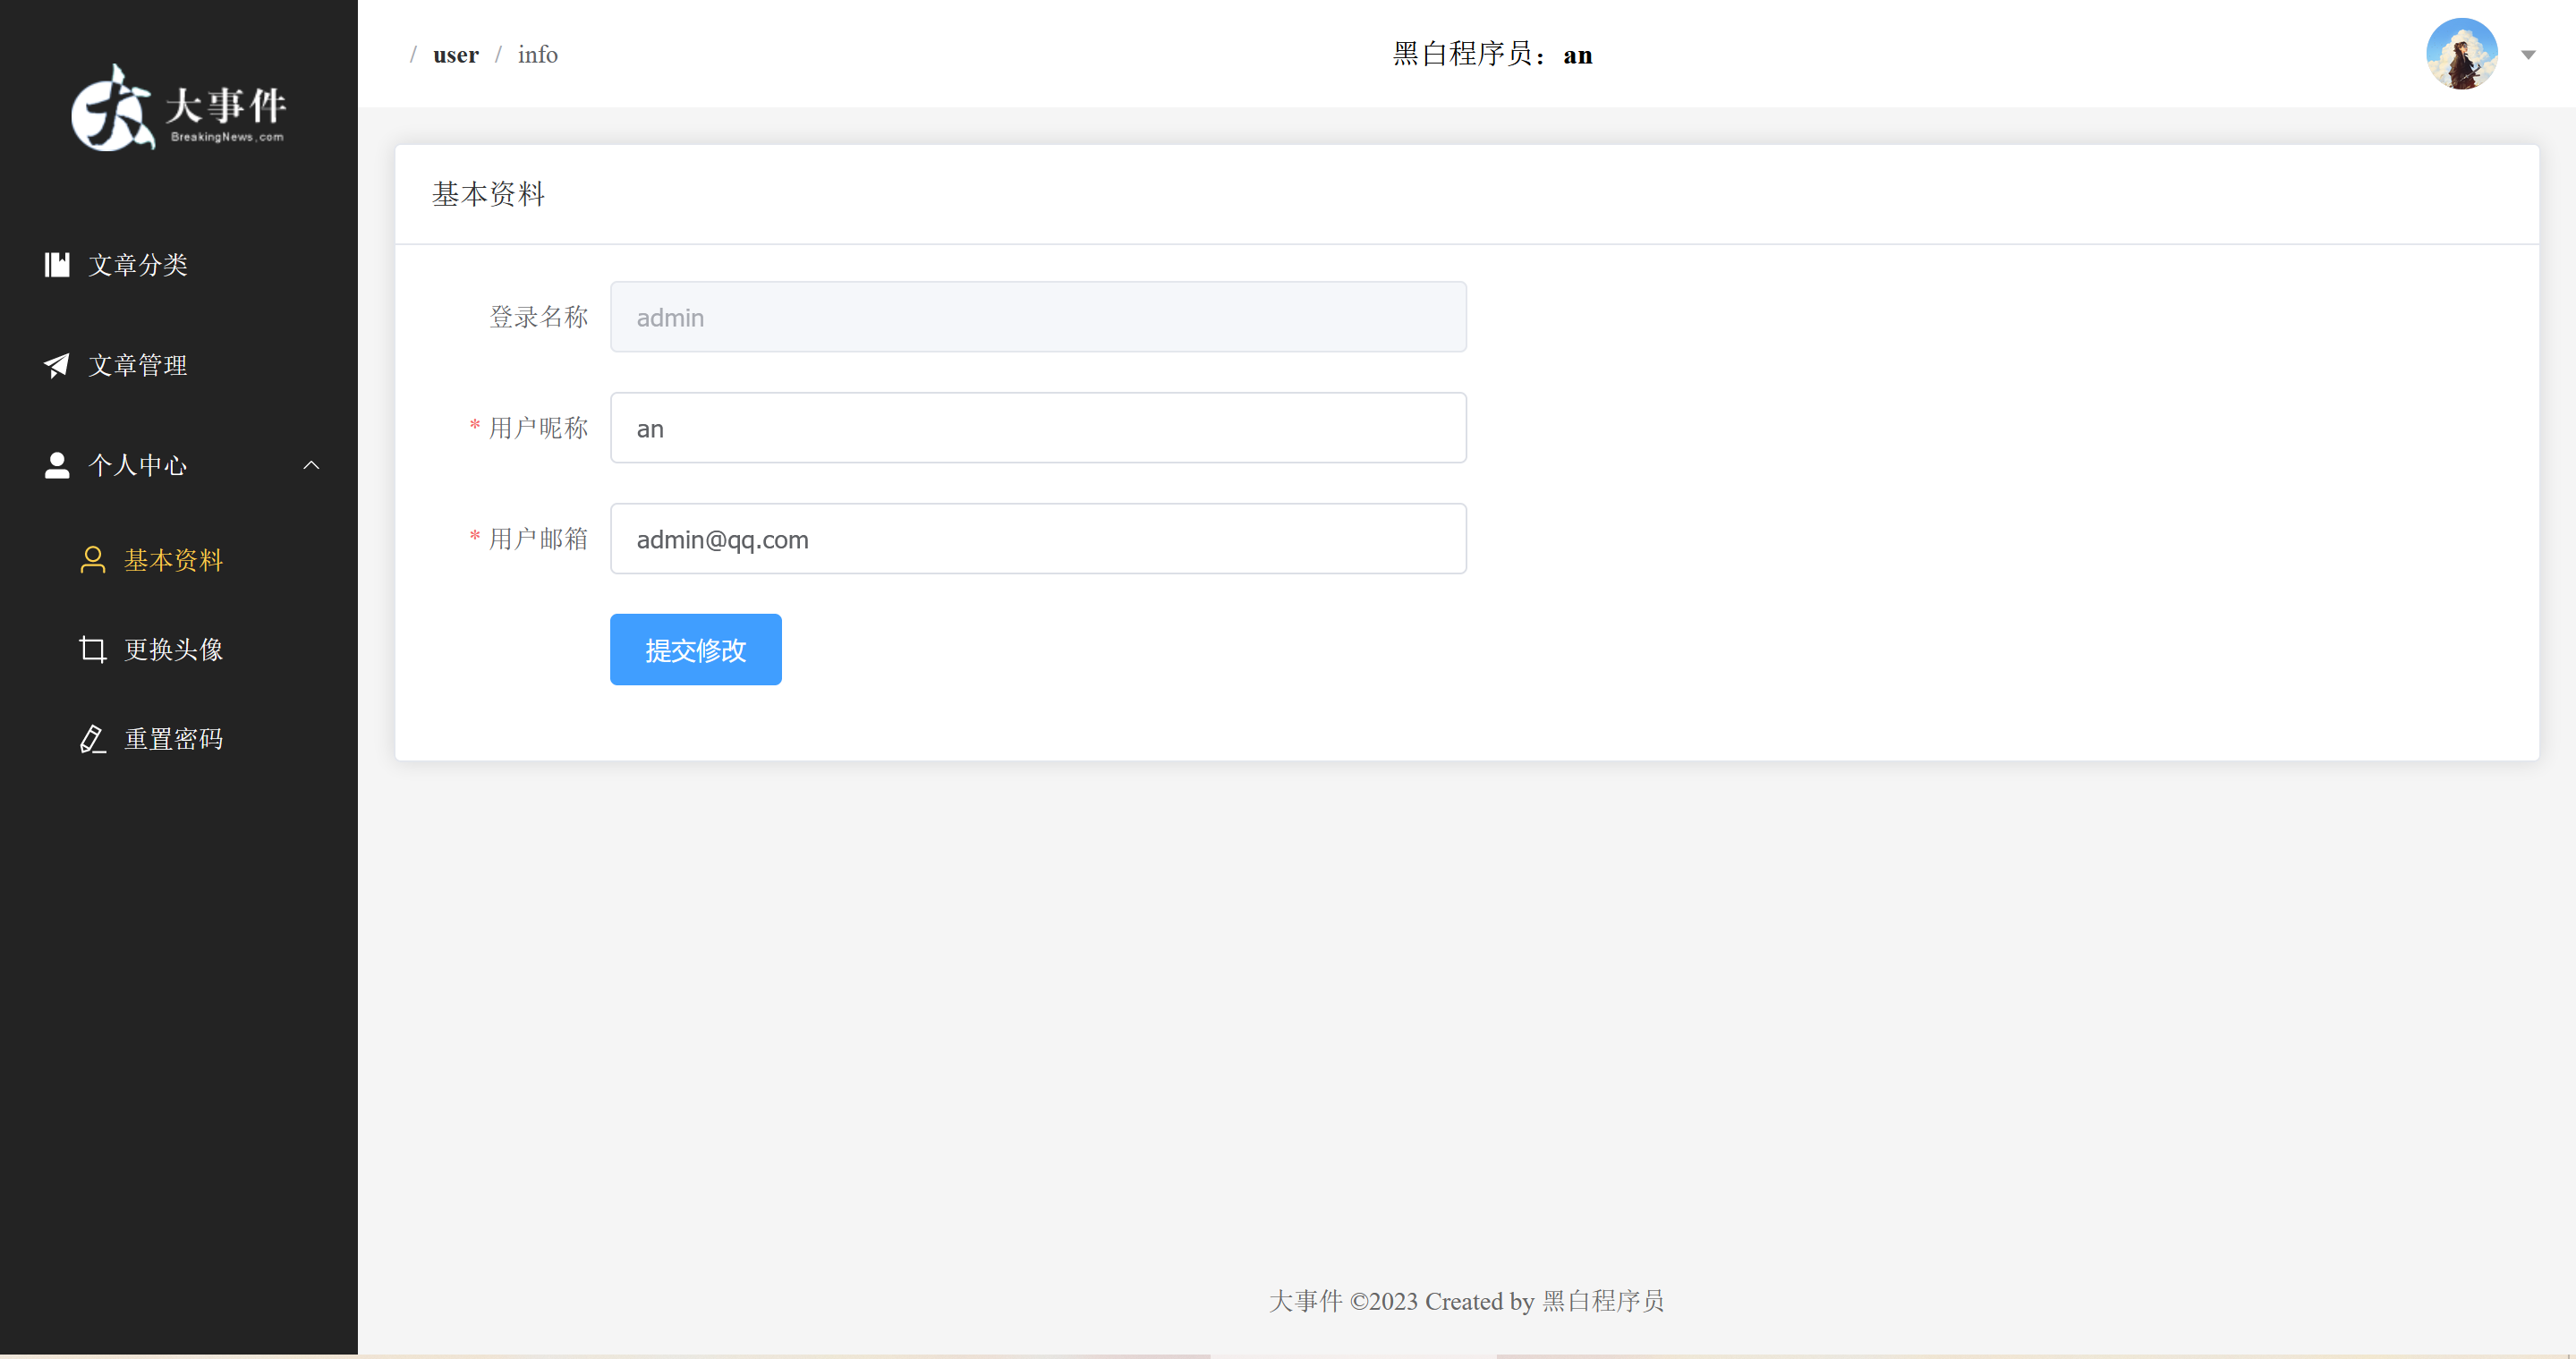This screenshot has width=2576, height=1359.
Task: Click the 提交修改 button
Action: [695, 650]
